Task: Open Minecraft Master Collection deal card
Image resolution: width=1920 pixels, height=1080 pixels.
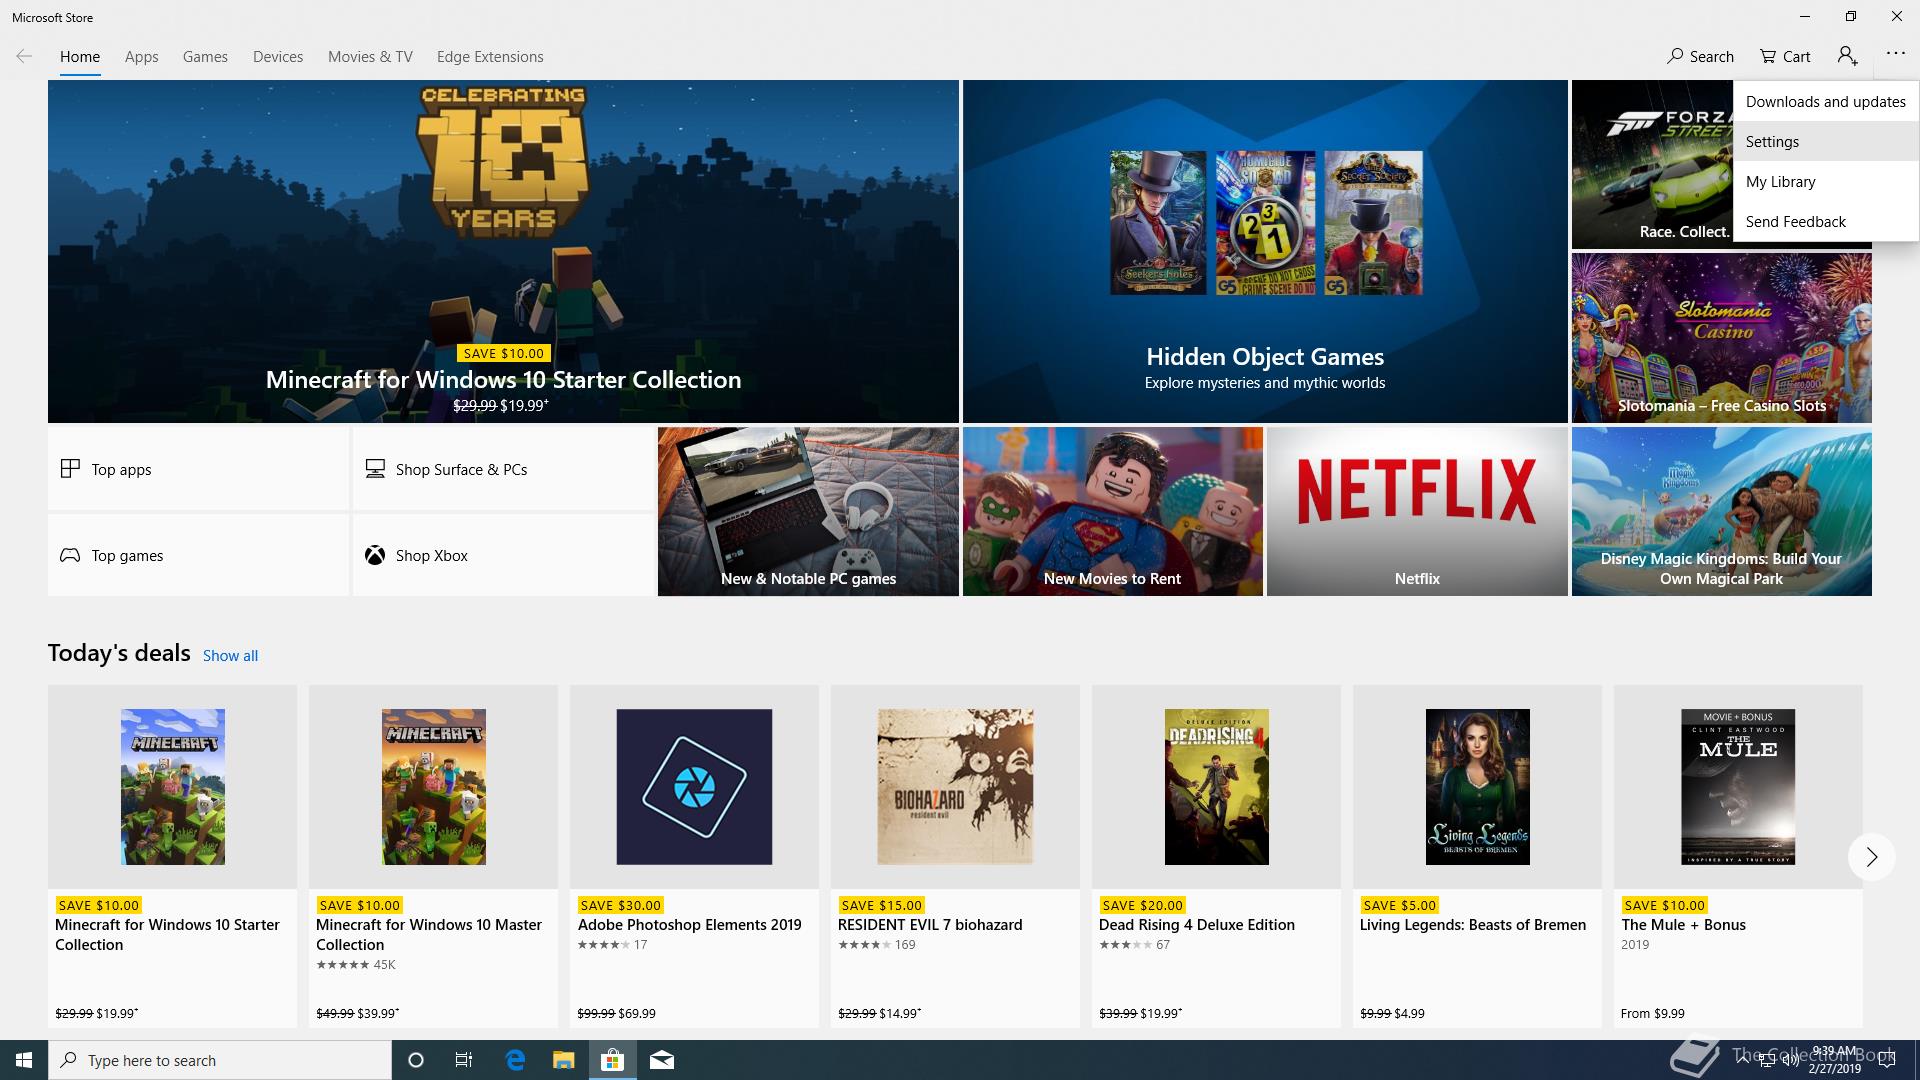Action: coord(433,856)
